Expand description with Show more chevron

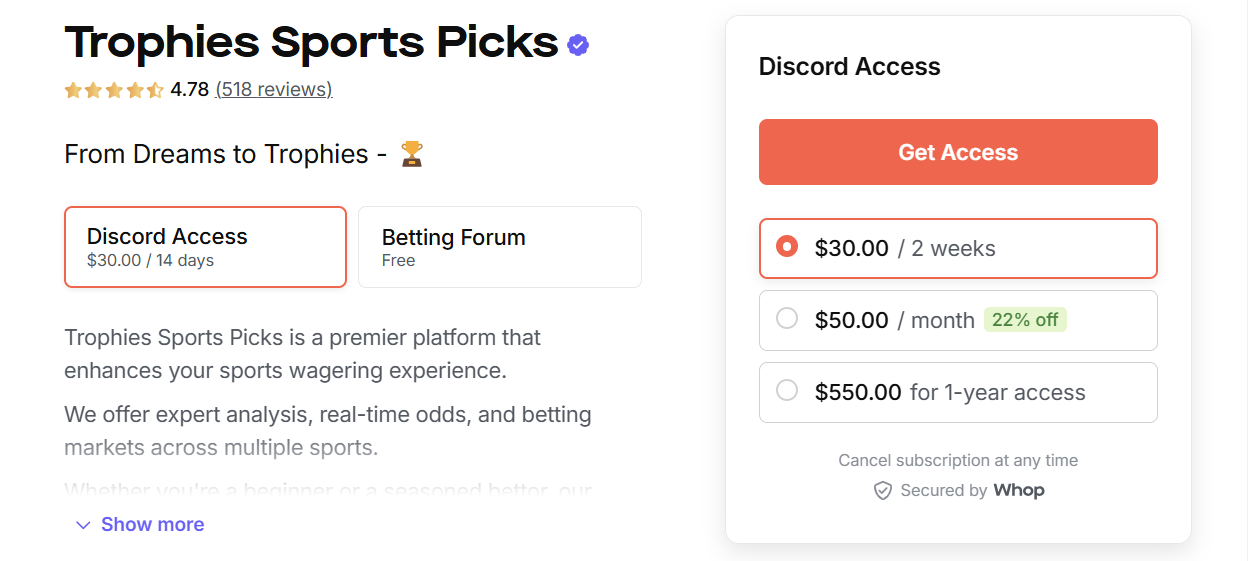tap(83, 525)
